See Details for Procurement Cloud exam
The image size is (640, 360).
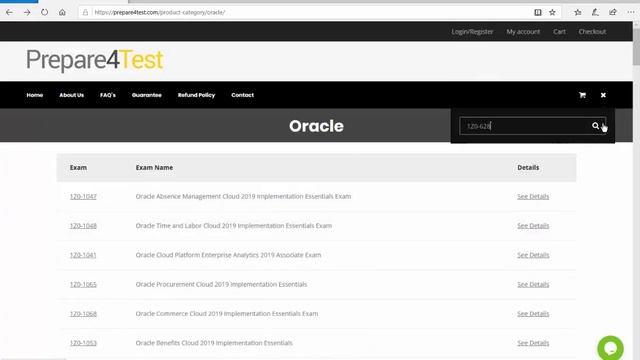(533, 284)
